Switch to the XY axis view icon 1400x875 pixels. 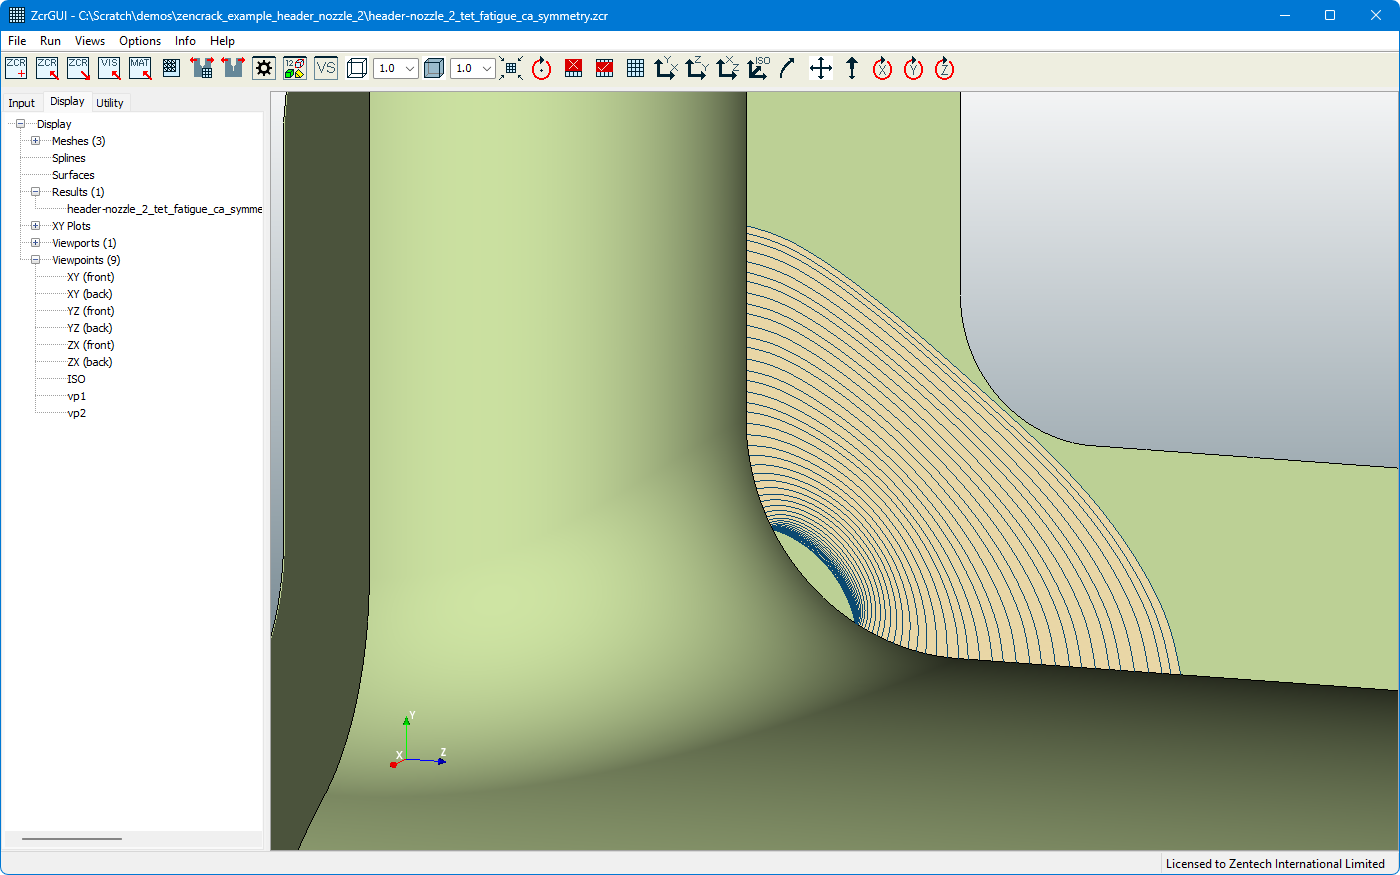(666, 68)
